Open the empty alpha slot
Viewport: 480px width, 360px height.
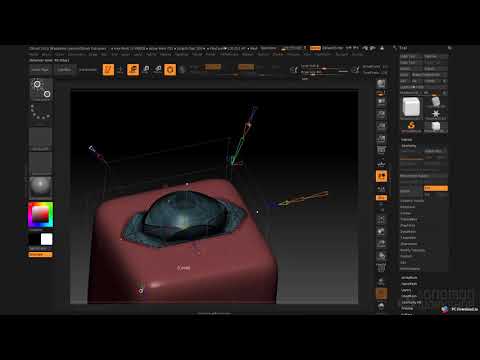41,138
